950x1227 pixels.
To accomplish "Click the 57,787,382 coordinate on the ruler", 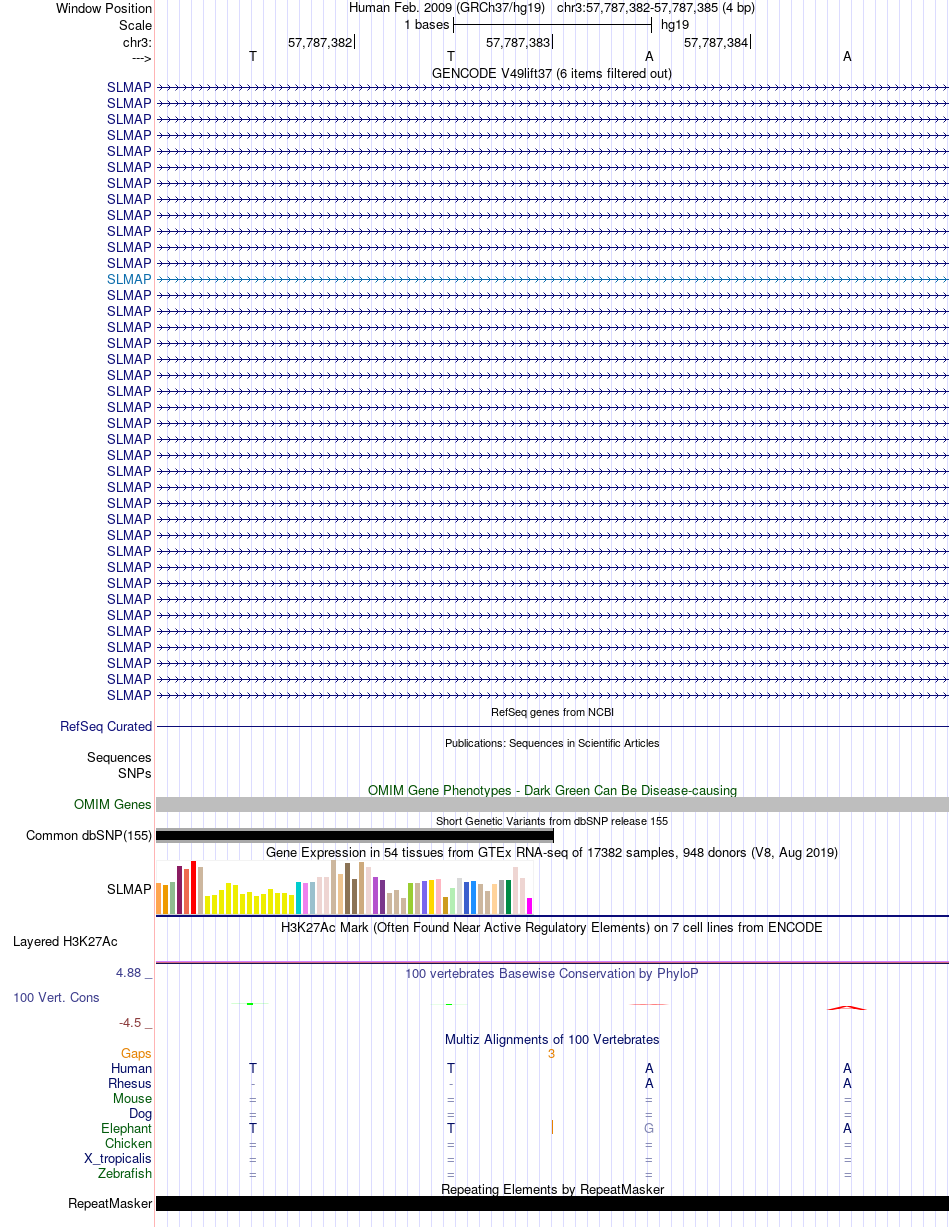I will click(320, 43).
